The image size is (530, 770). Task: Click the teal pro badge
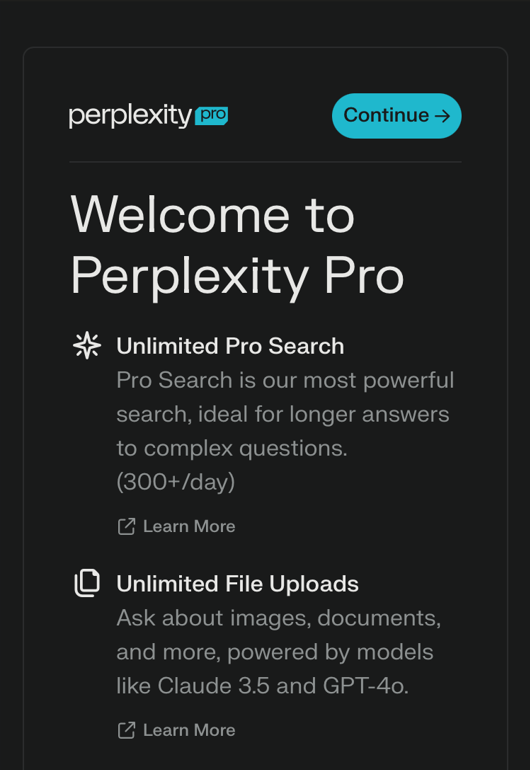click(212, 116)
